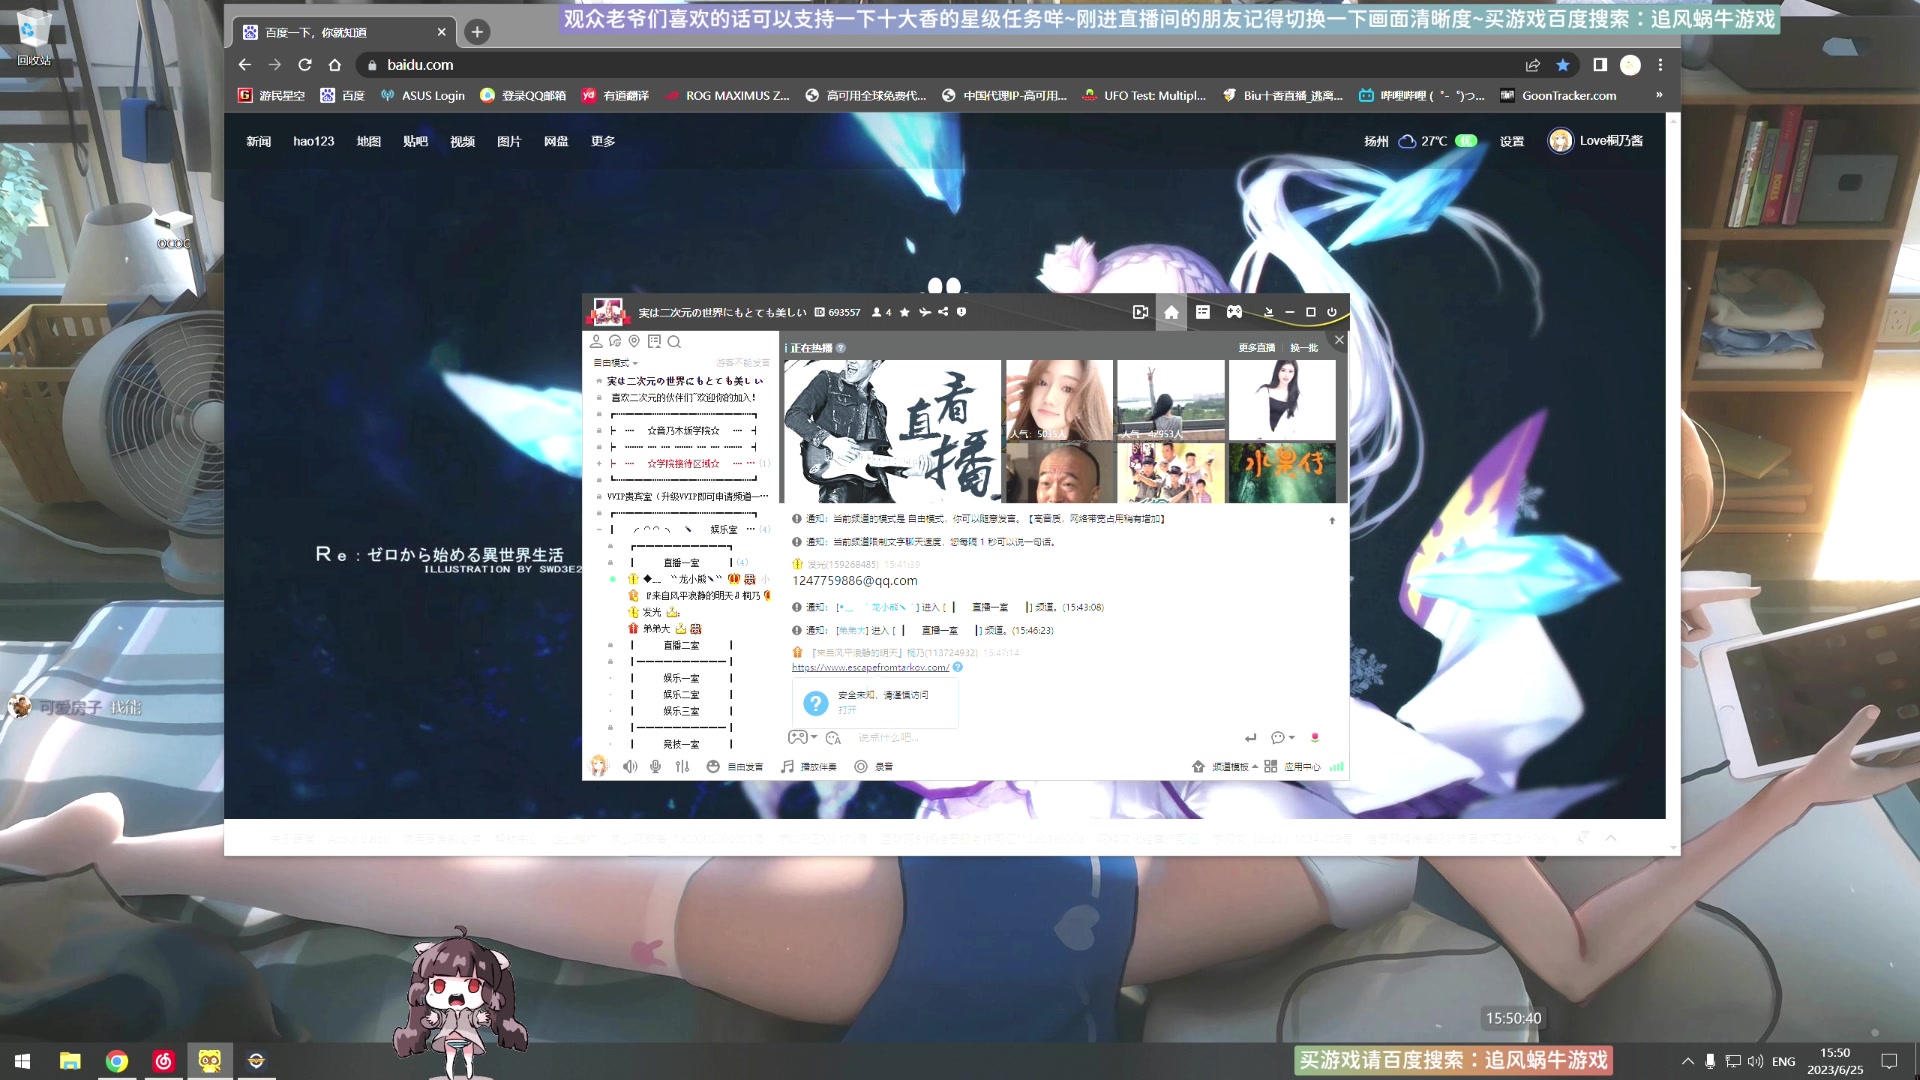Click the video playback icon in header

1140,312
